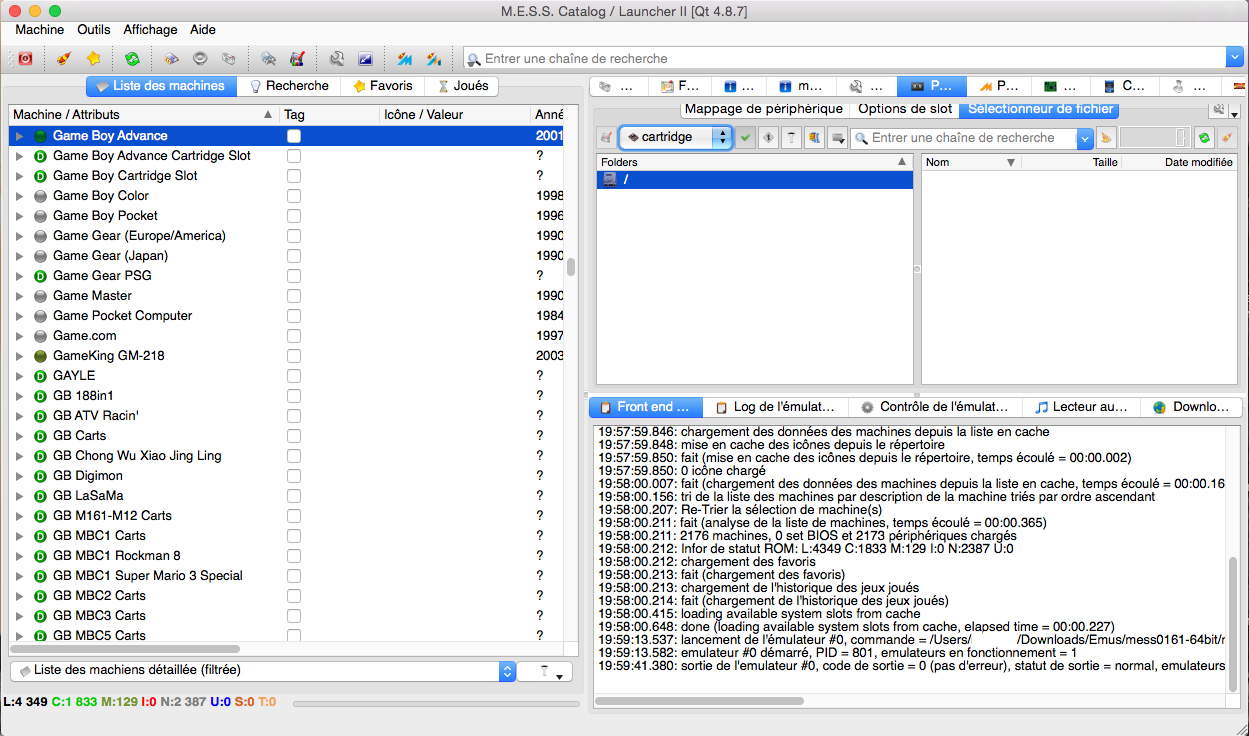
Task: Click the machine list vertical scrollbar handle
Action: tap(571, 267)
